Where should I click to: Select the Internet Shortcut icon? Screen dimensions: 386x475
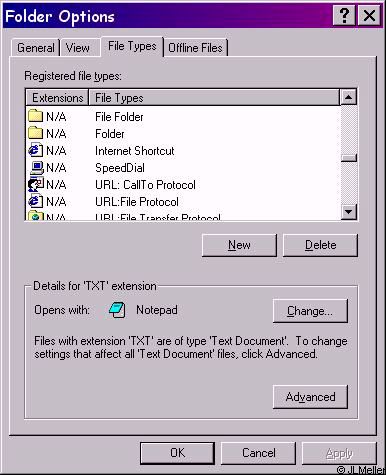tap(35, 150)
